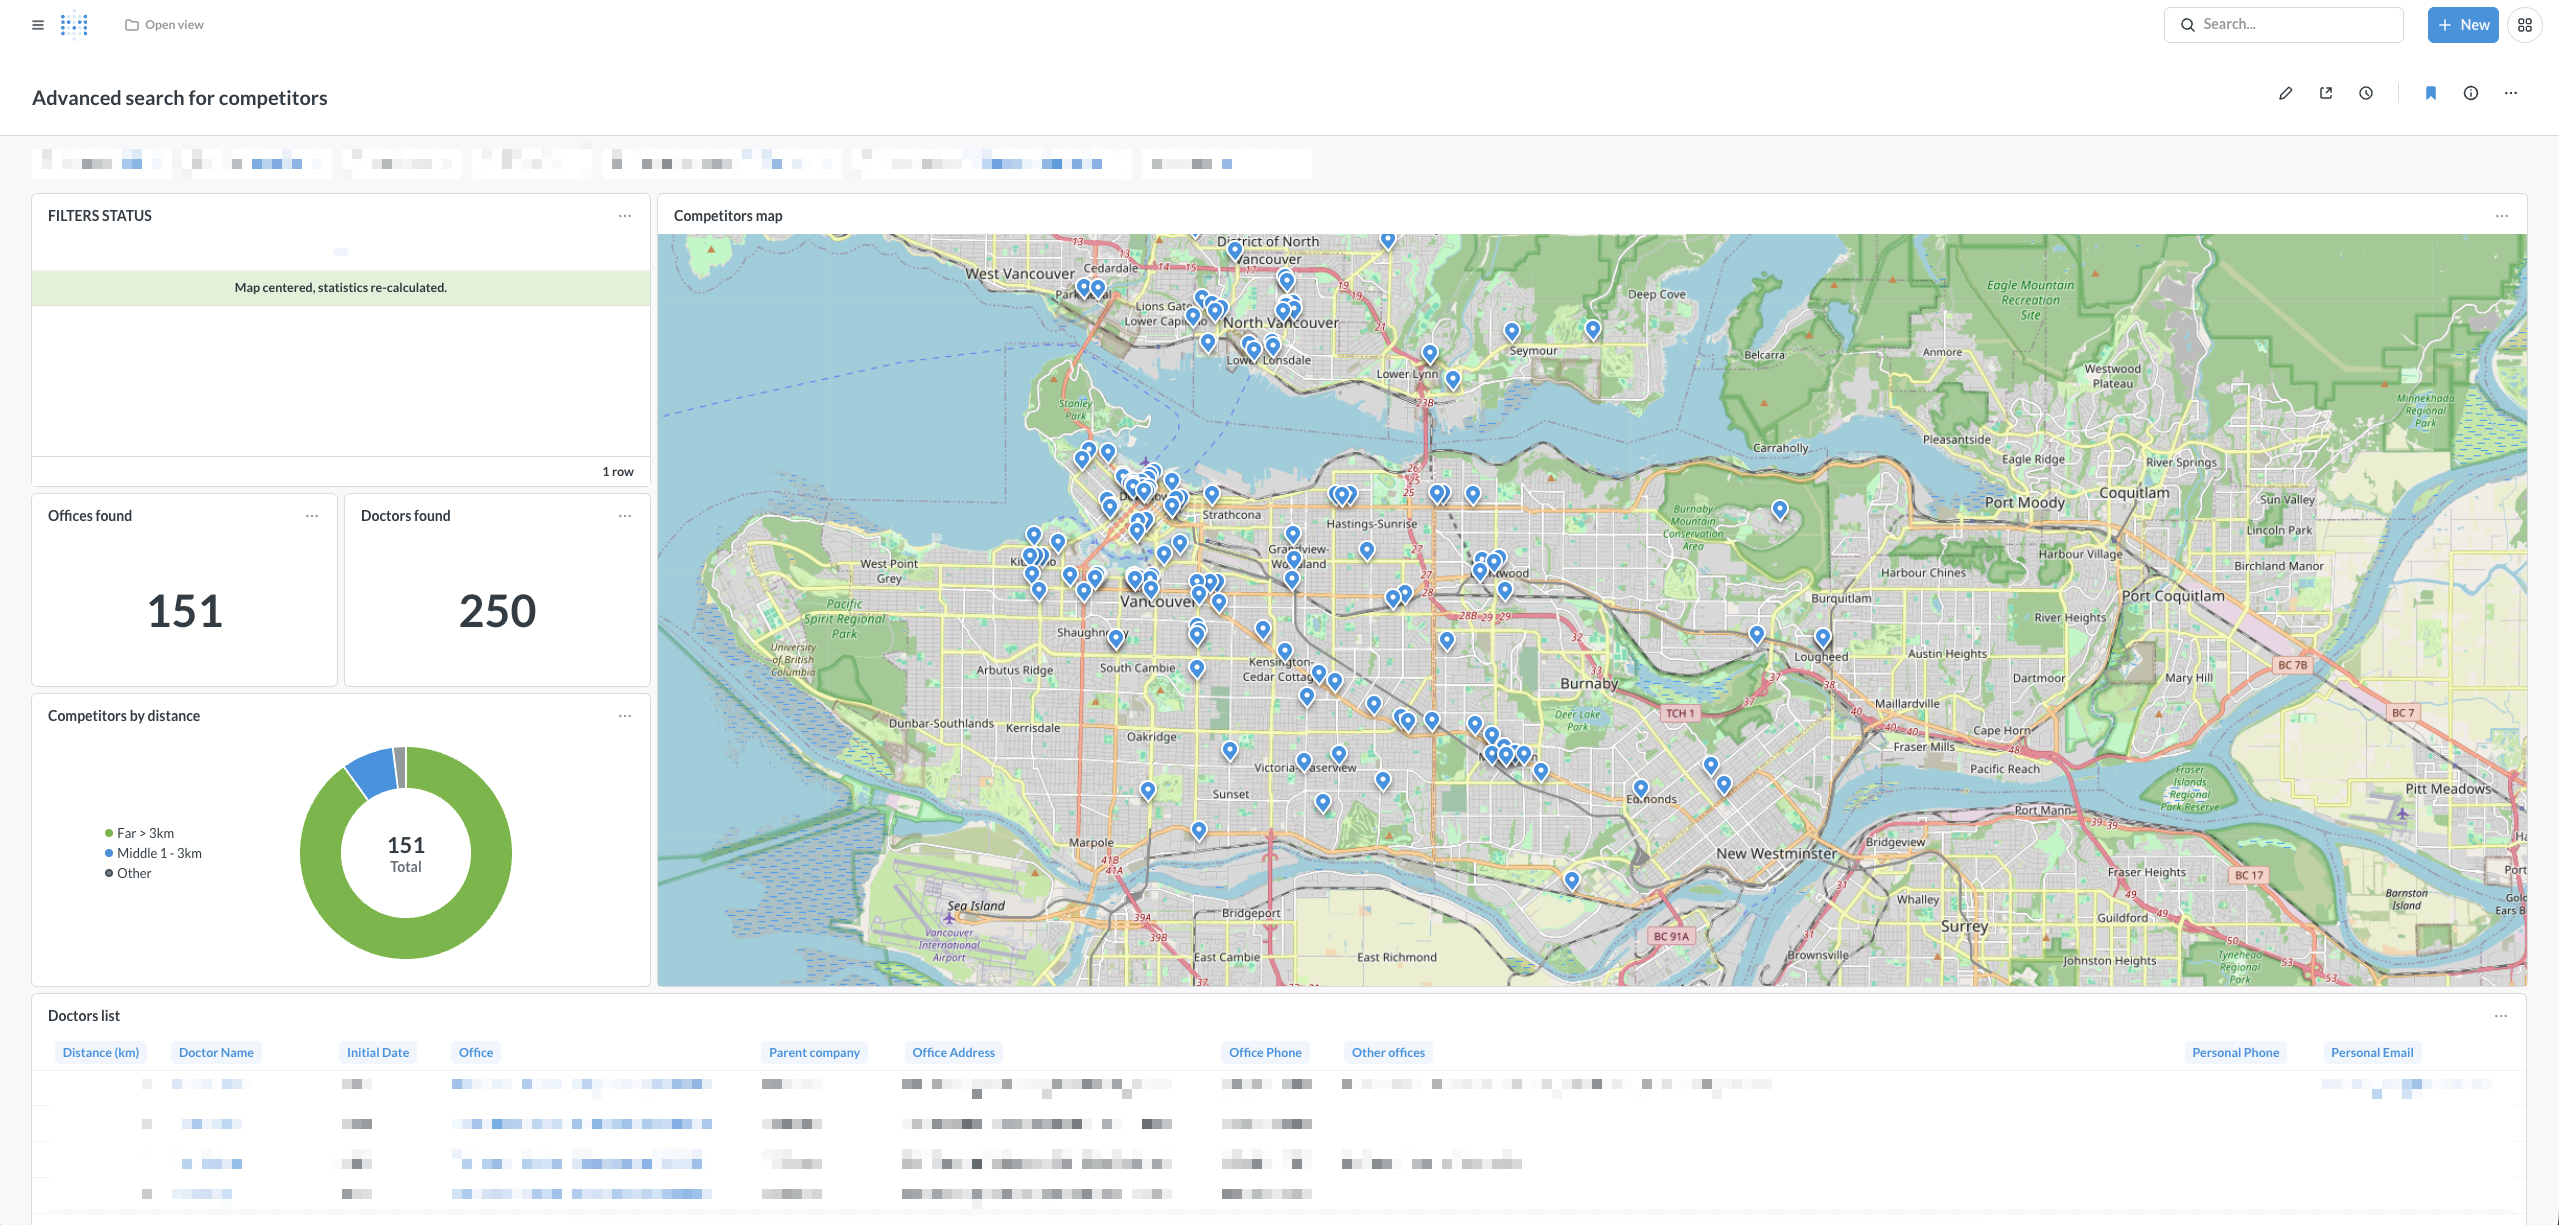
Task: Click the share dashboard icon
Action: (x=2326, y=93)
